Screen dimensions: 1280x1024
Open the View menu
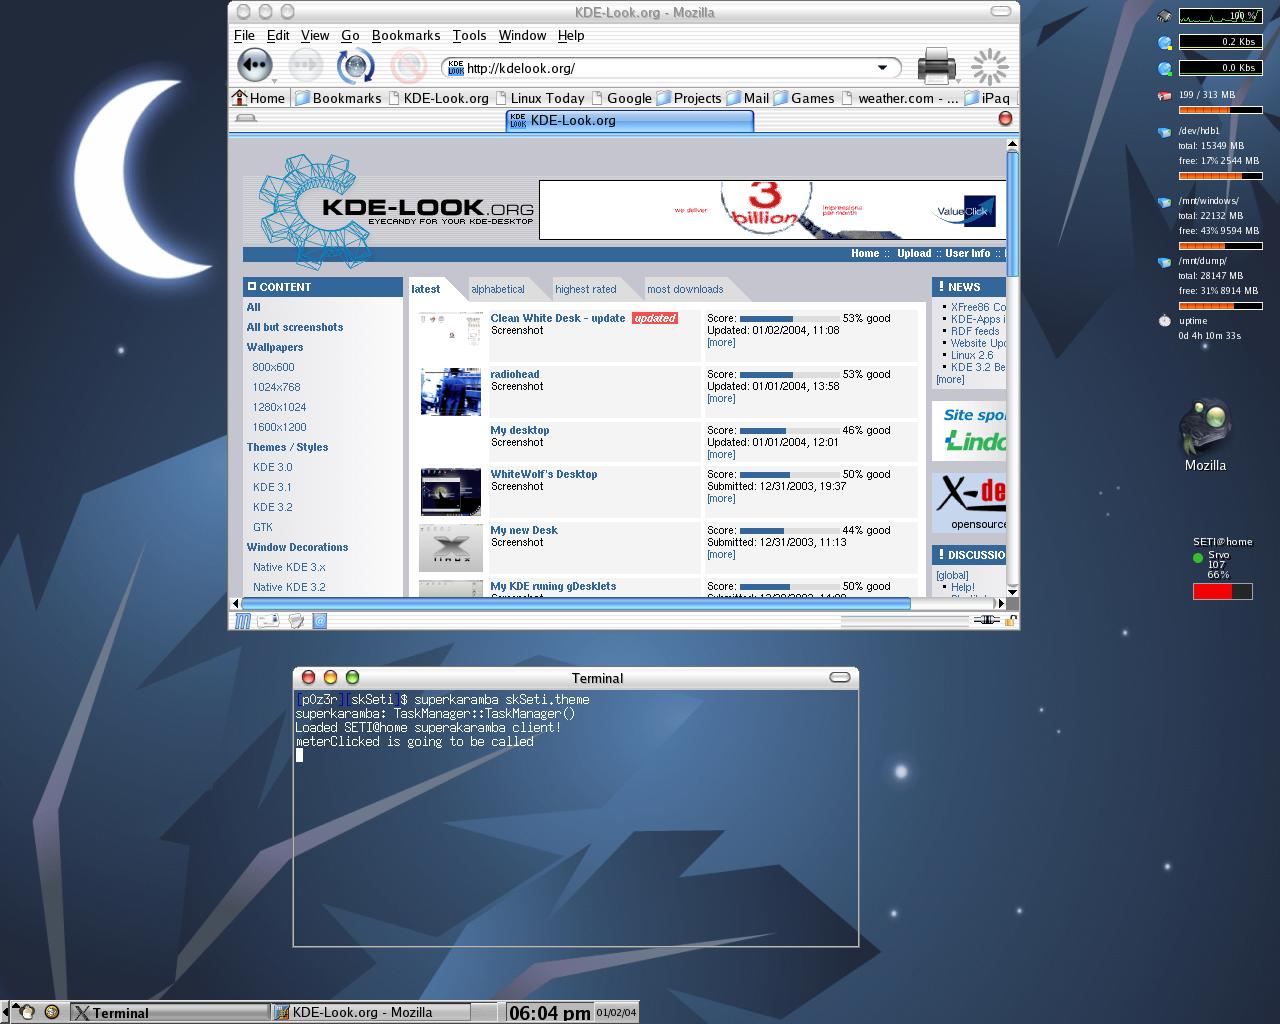coord(315,35)
